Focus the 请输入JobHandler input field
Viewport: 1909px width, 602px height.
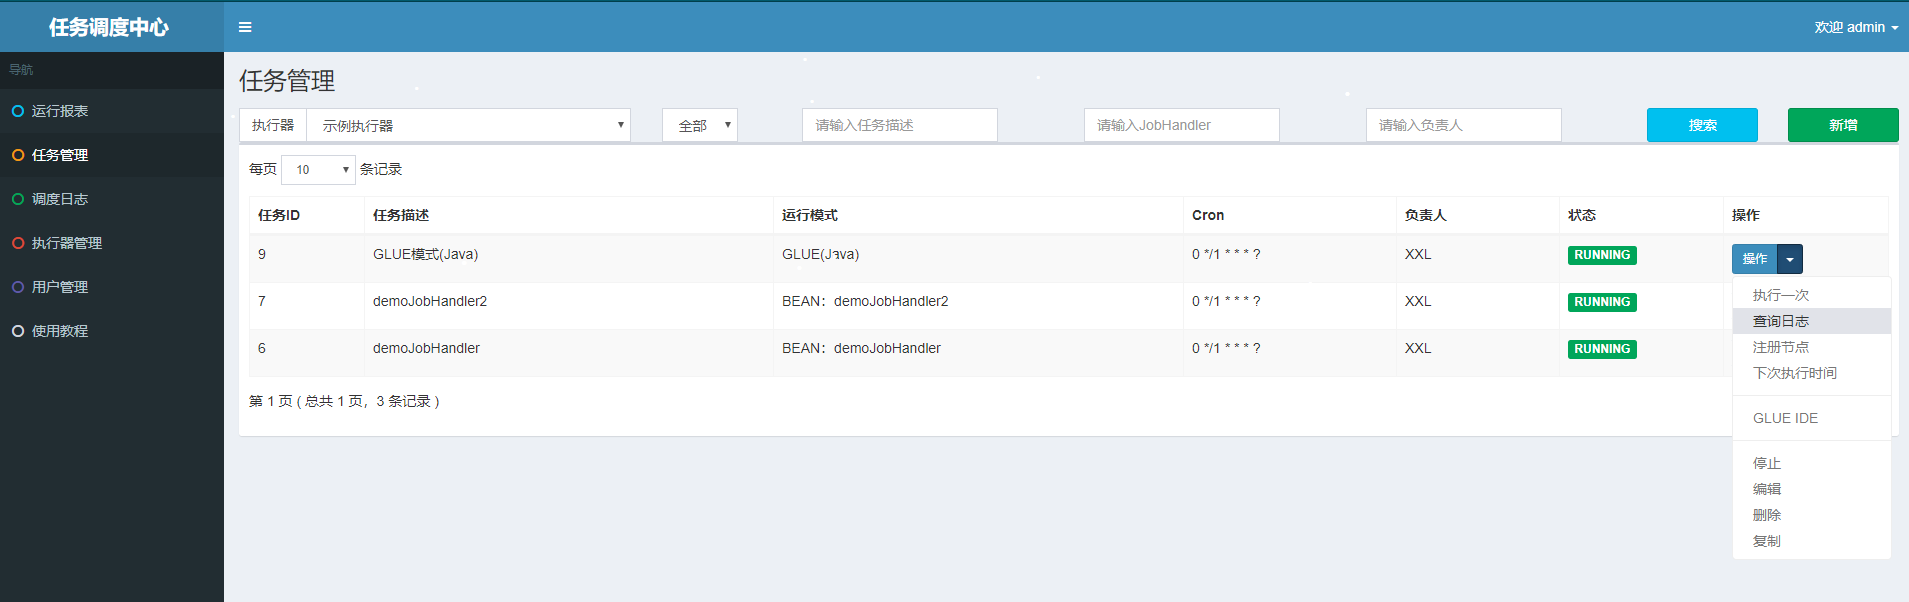[x=1182, y=125]
